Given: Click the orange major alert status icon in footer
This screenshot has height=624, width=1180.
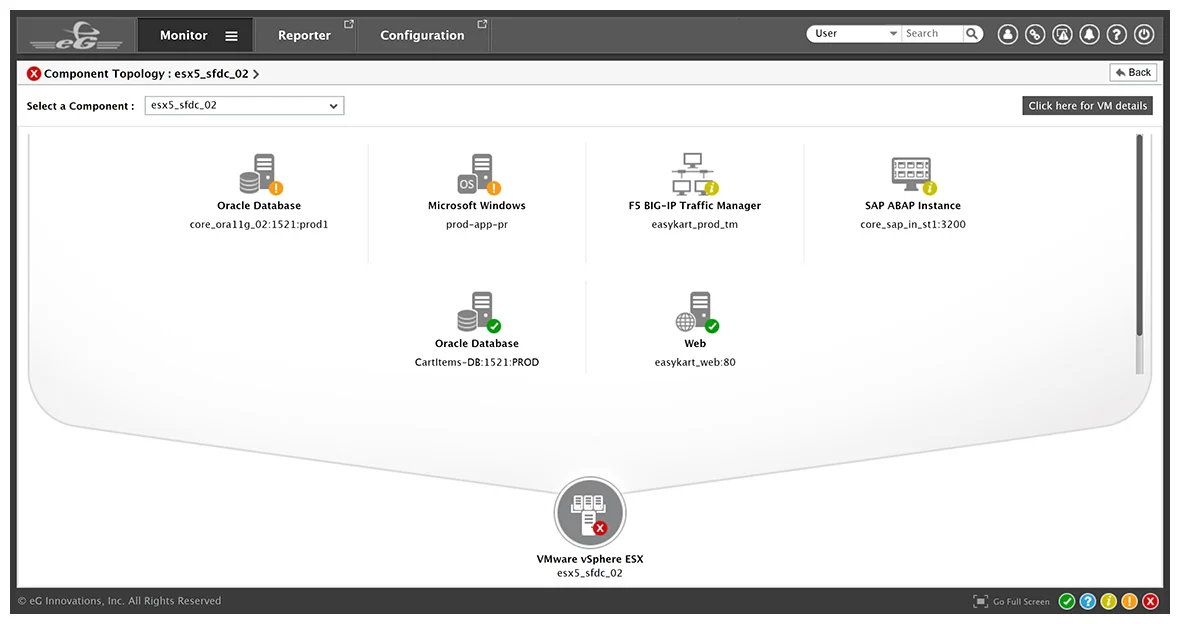Looking at the screenshot, I should click(x=1130, y=601).
